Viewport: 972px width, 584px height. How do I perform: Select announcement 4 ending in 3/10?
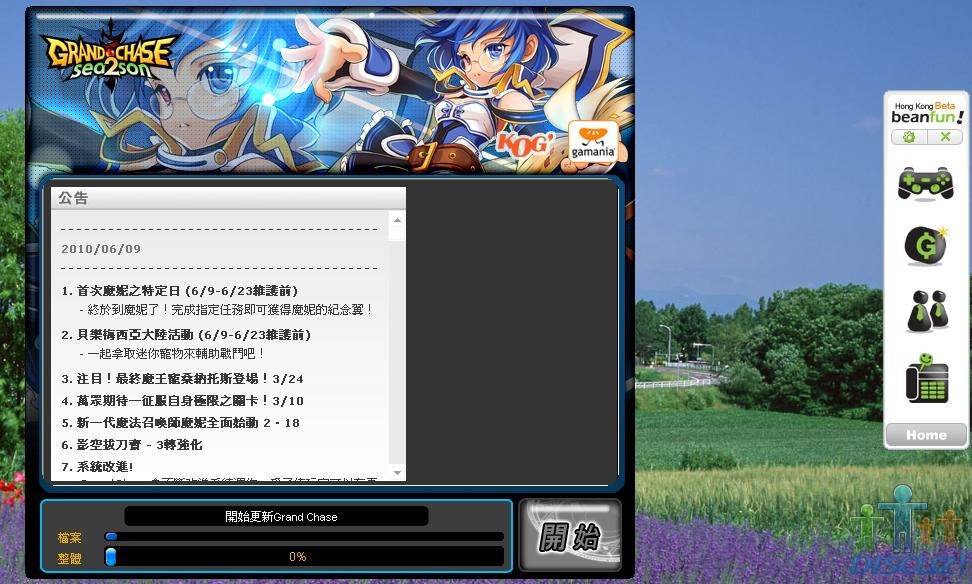pyautogui.click(x=182, y=401)
